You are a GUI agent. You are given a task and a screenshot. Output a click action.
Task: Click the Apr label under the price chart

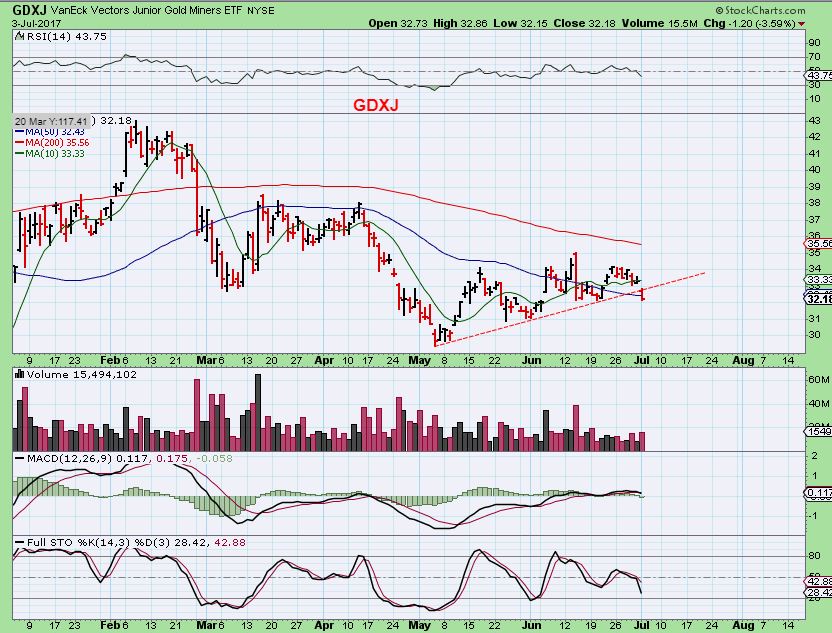coord(324,360)
